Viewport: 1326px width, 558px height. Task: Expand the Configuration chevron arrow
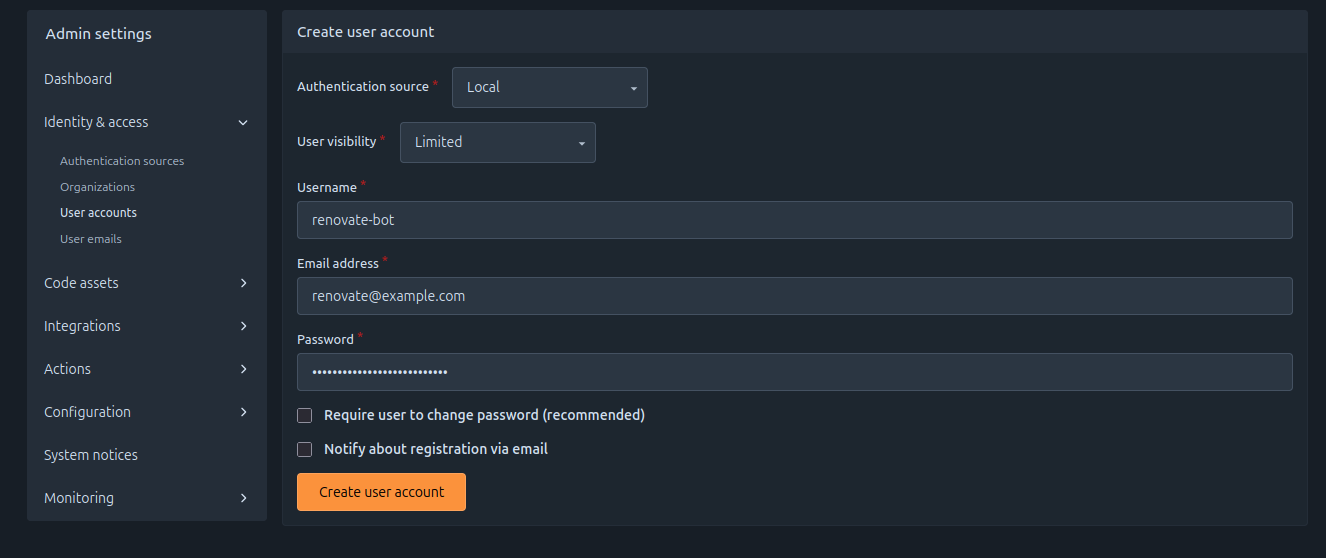coord(243,412)
